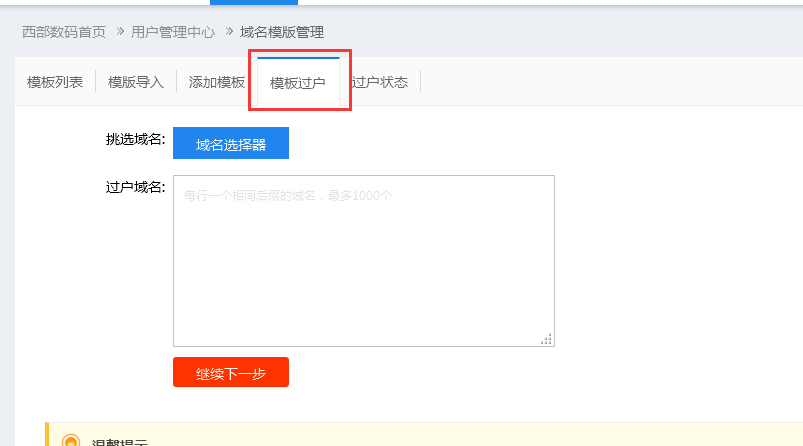The image size is (803, 446).
Task: Select the highlighted 模板过户 tab
Action: click(x=298, y=82)
